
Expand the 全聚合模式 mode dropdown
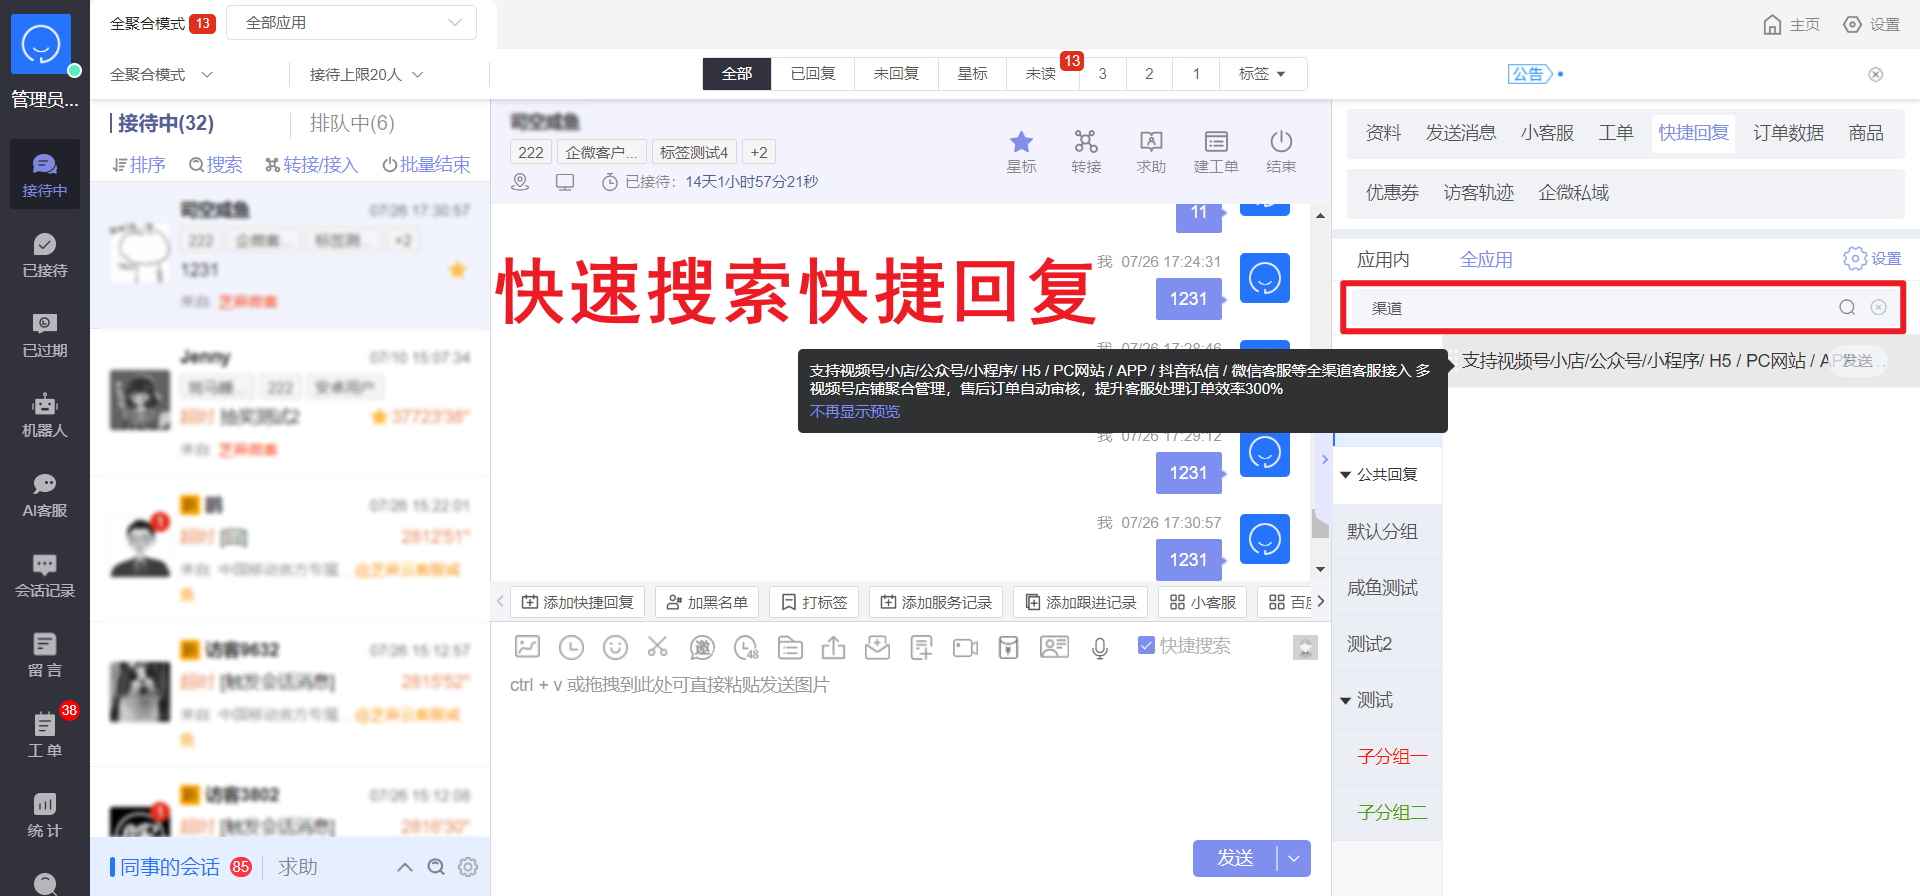[x=162, y=75]
